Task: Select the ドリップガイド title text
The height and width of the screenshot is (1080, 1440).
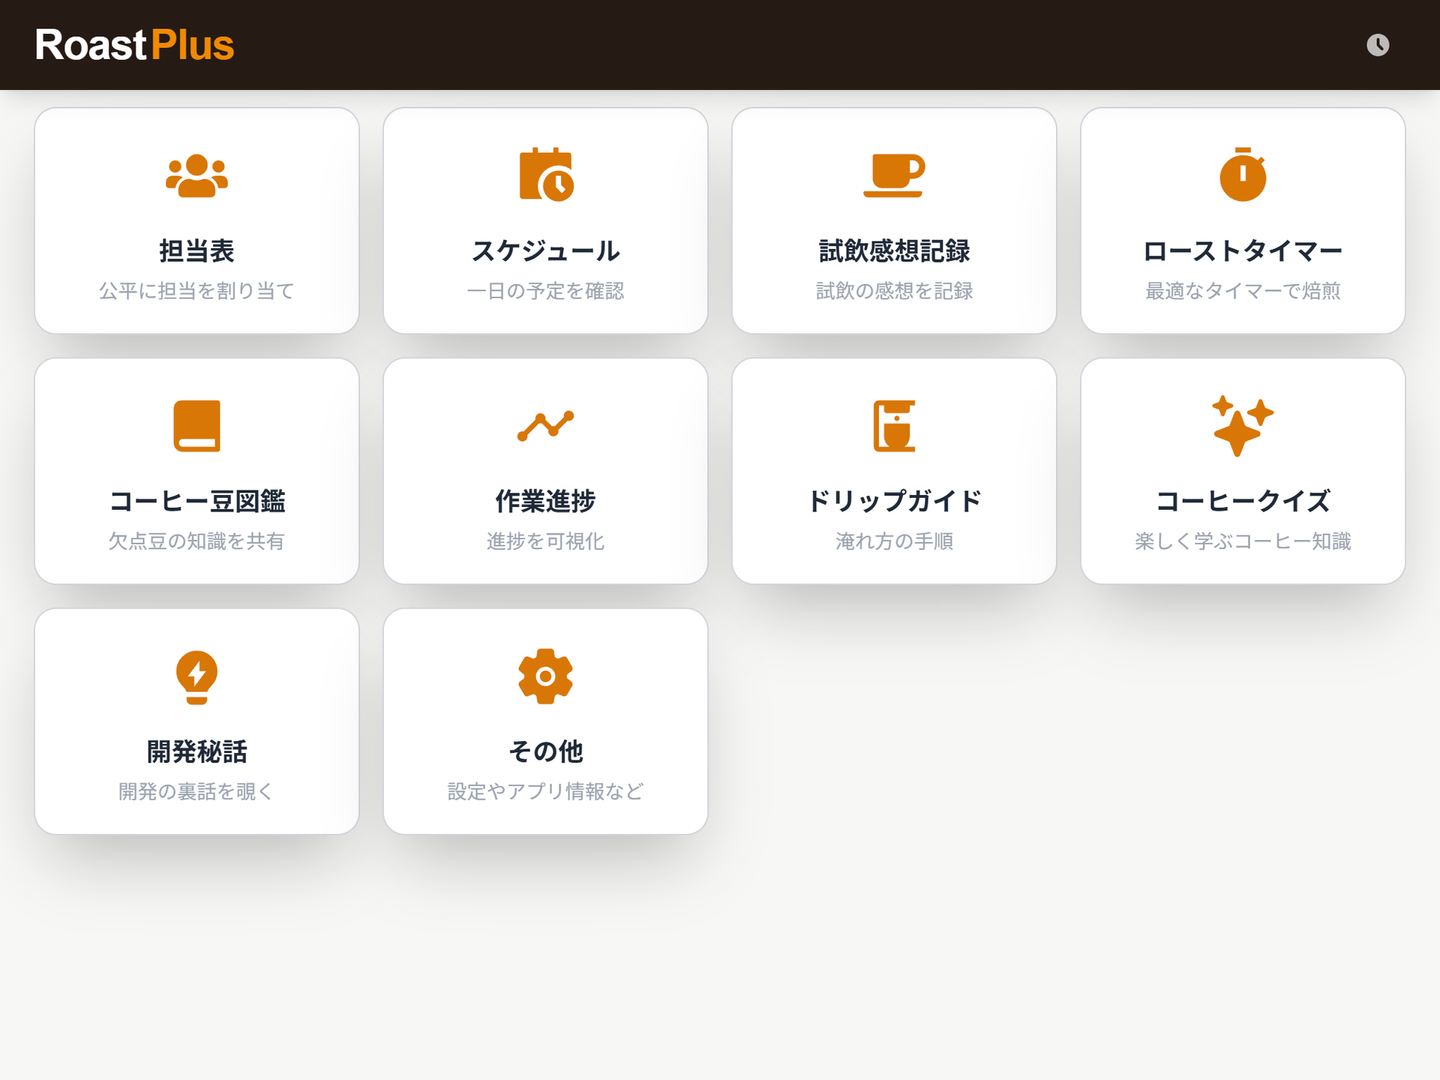Action: pos(894,501)
